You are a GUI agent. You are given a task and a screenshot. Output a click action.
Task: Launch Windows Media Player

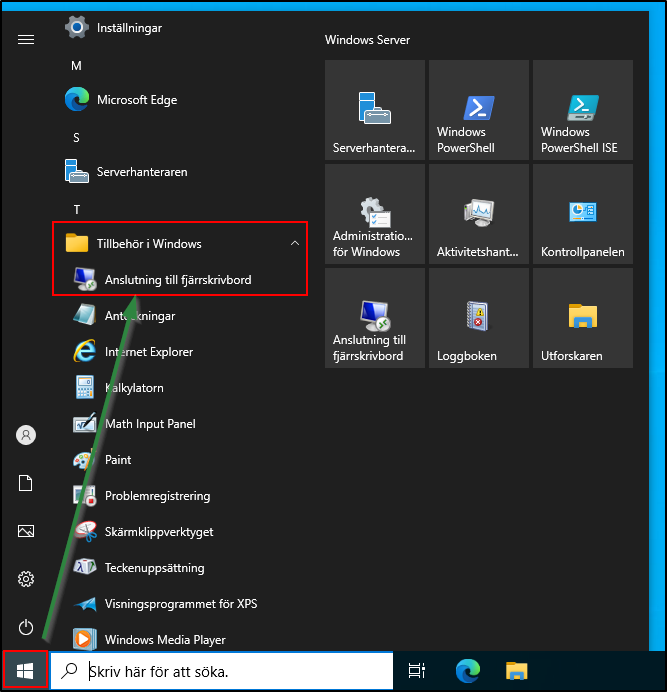[179, 639]
